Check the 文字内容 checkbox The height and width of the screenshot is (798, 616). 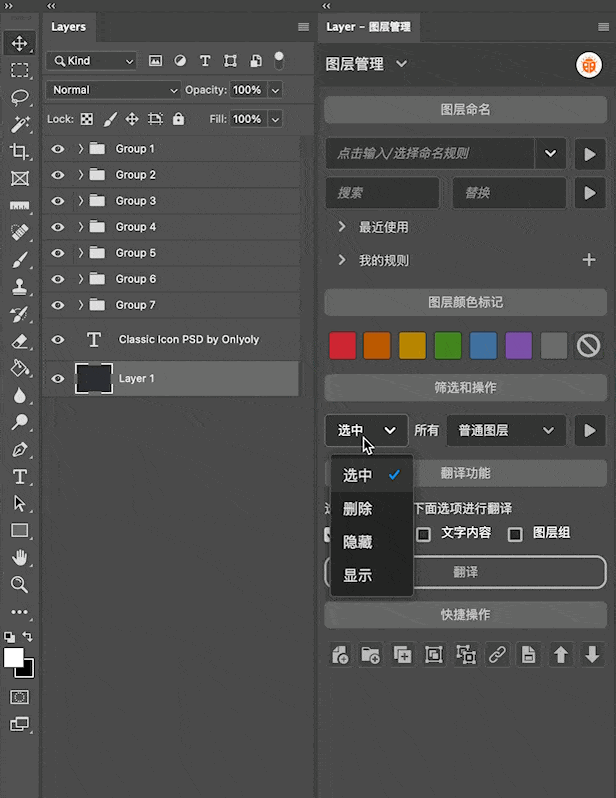point(424,534)
